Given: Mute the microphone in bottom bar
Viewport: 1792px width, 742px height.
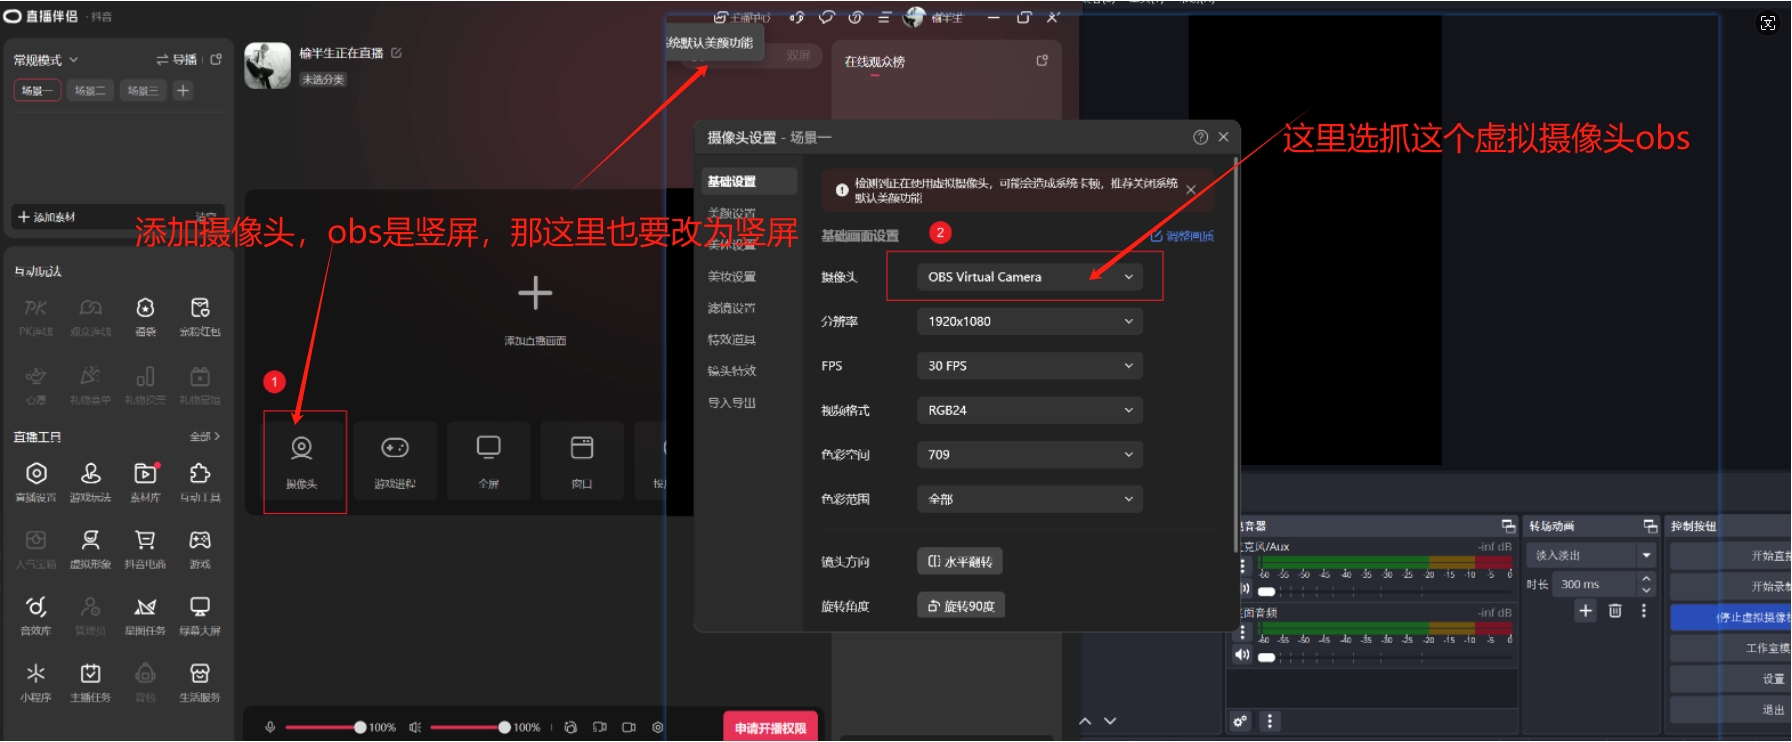Looking at the screenshot, I should click(x=270, y=727).
